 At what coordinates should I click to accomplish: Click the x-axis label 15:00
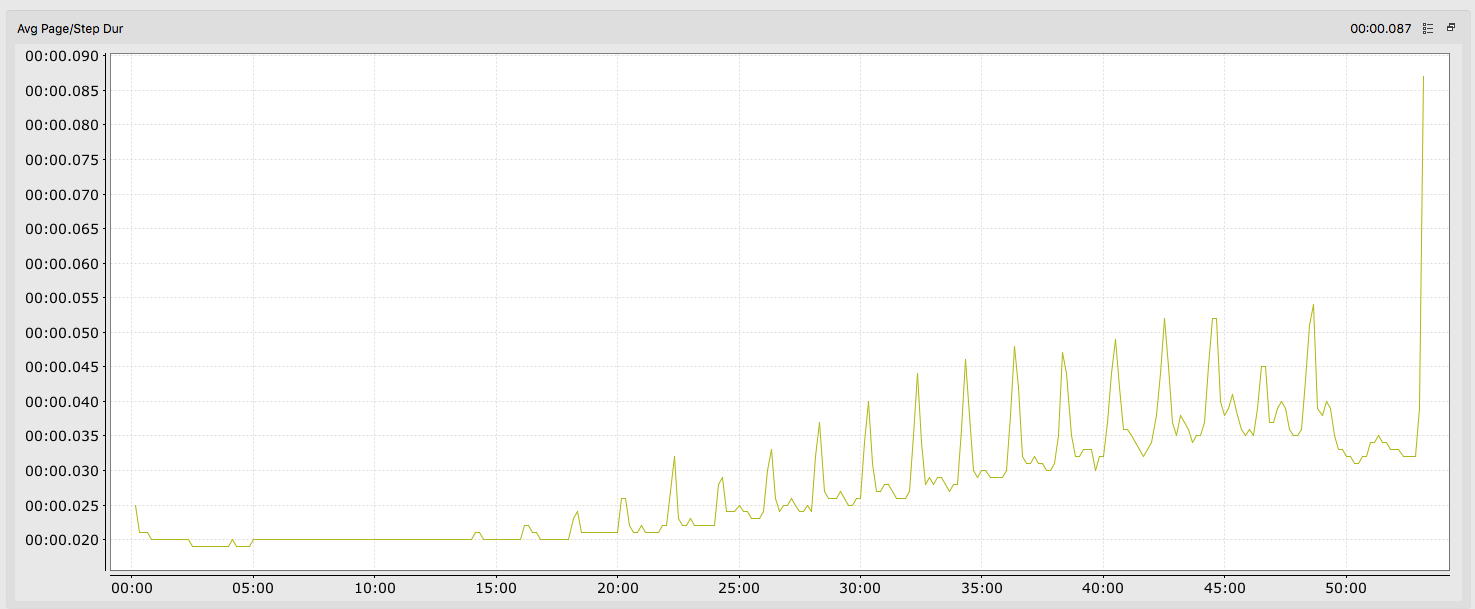[495, 588]
